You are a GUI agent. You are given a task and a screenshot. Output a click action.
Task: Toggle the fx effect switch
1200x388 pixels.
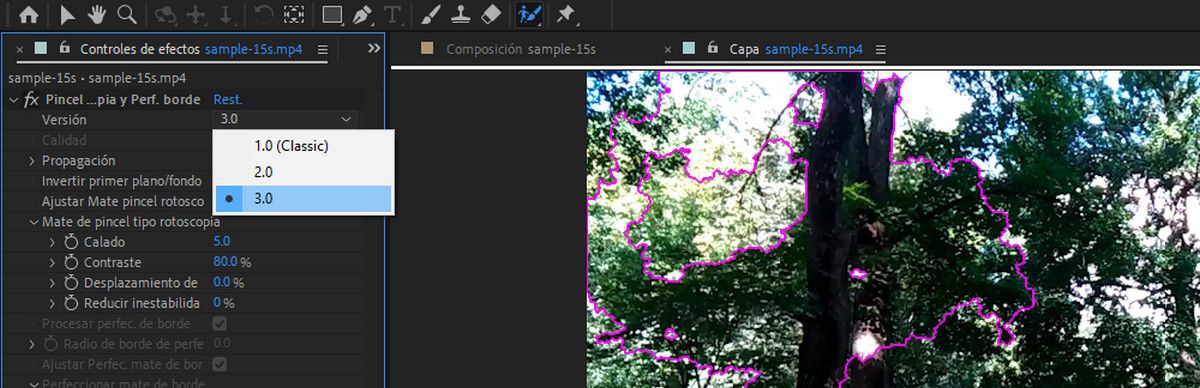click(31, 99)
